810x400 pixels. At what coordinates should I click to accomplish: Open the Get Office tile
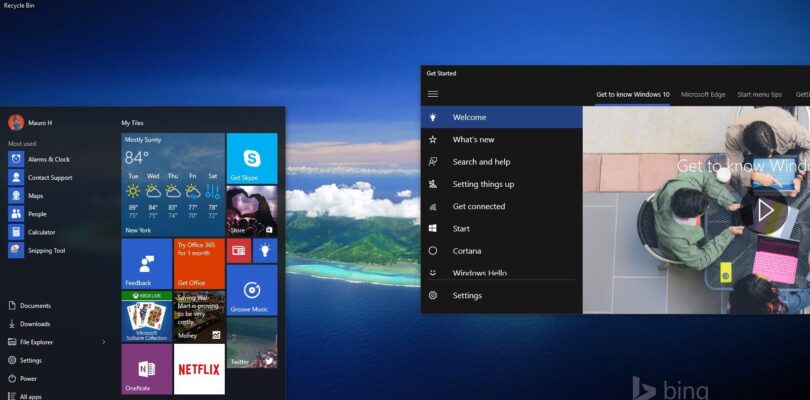[199, 264]
